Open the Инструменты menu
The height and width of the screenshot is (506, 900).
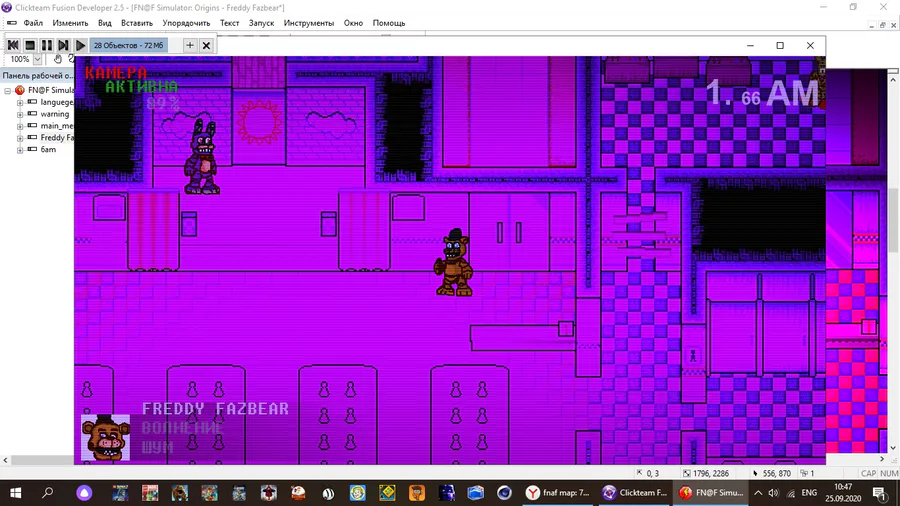point(309,23)
